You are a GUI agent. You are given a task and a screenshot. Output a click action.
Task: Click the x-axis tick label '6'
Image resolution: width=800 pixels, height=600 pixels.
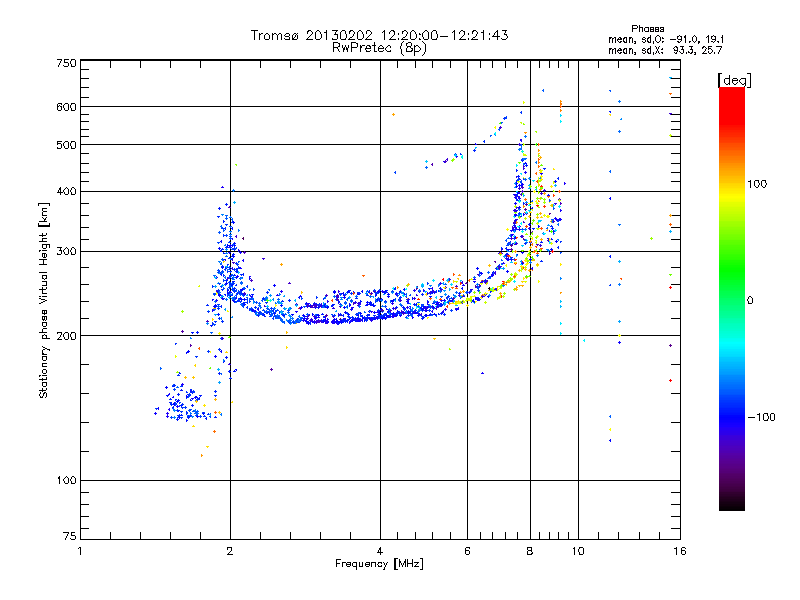(467, 551)
